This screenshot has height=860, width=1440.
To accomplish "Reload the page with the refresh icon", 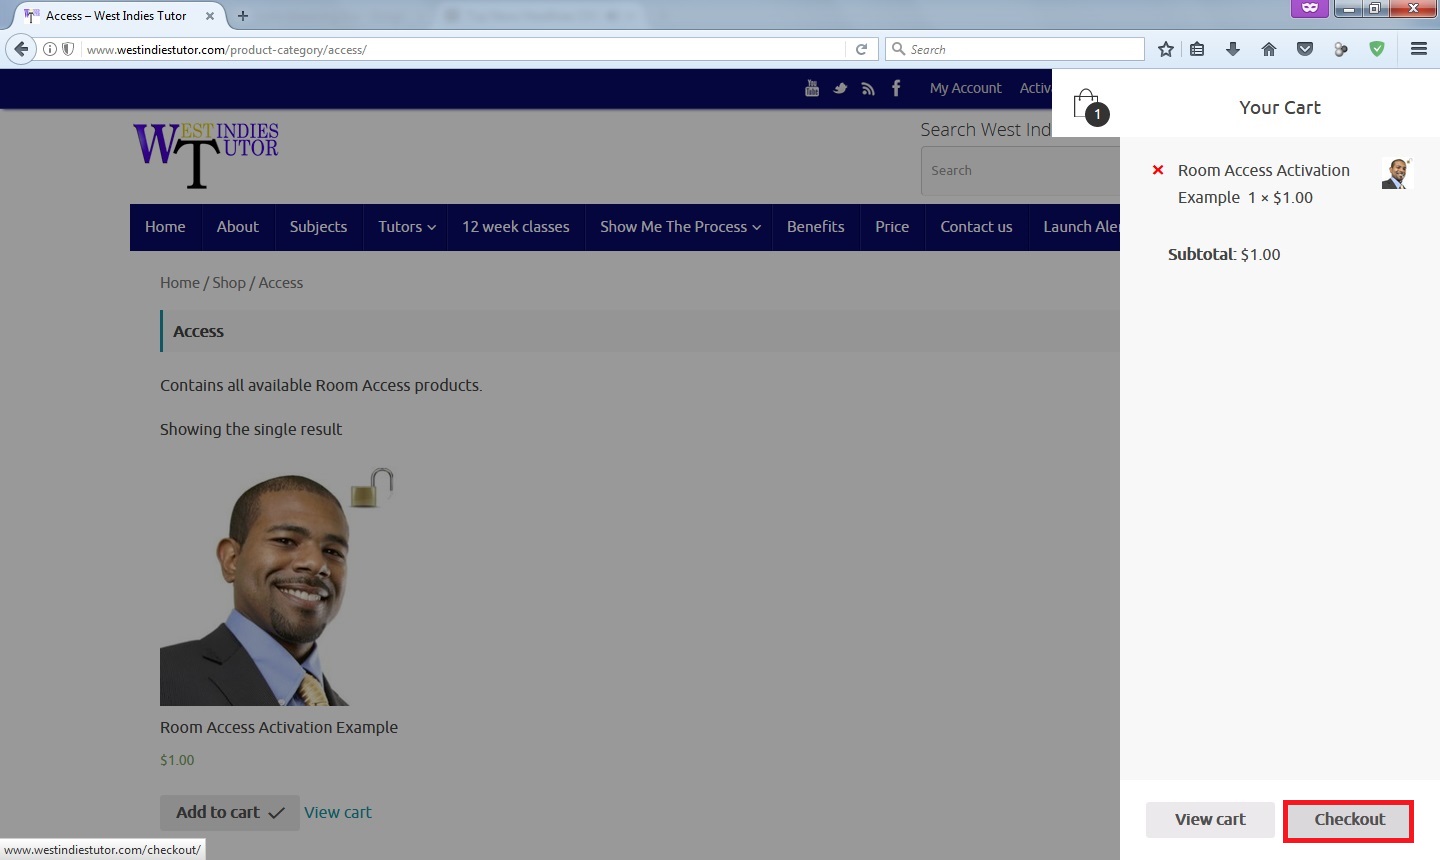I will coord(861,49).
